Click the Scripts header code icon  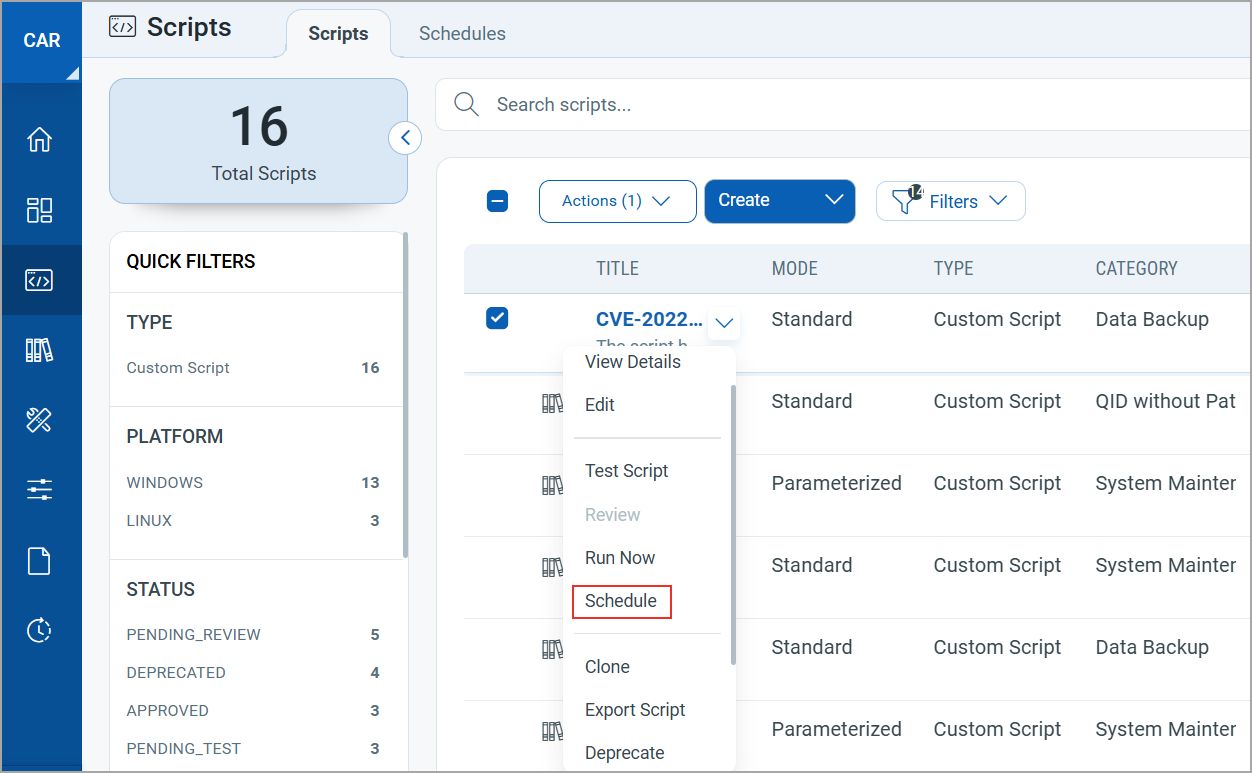pos(122,27)
